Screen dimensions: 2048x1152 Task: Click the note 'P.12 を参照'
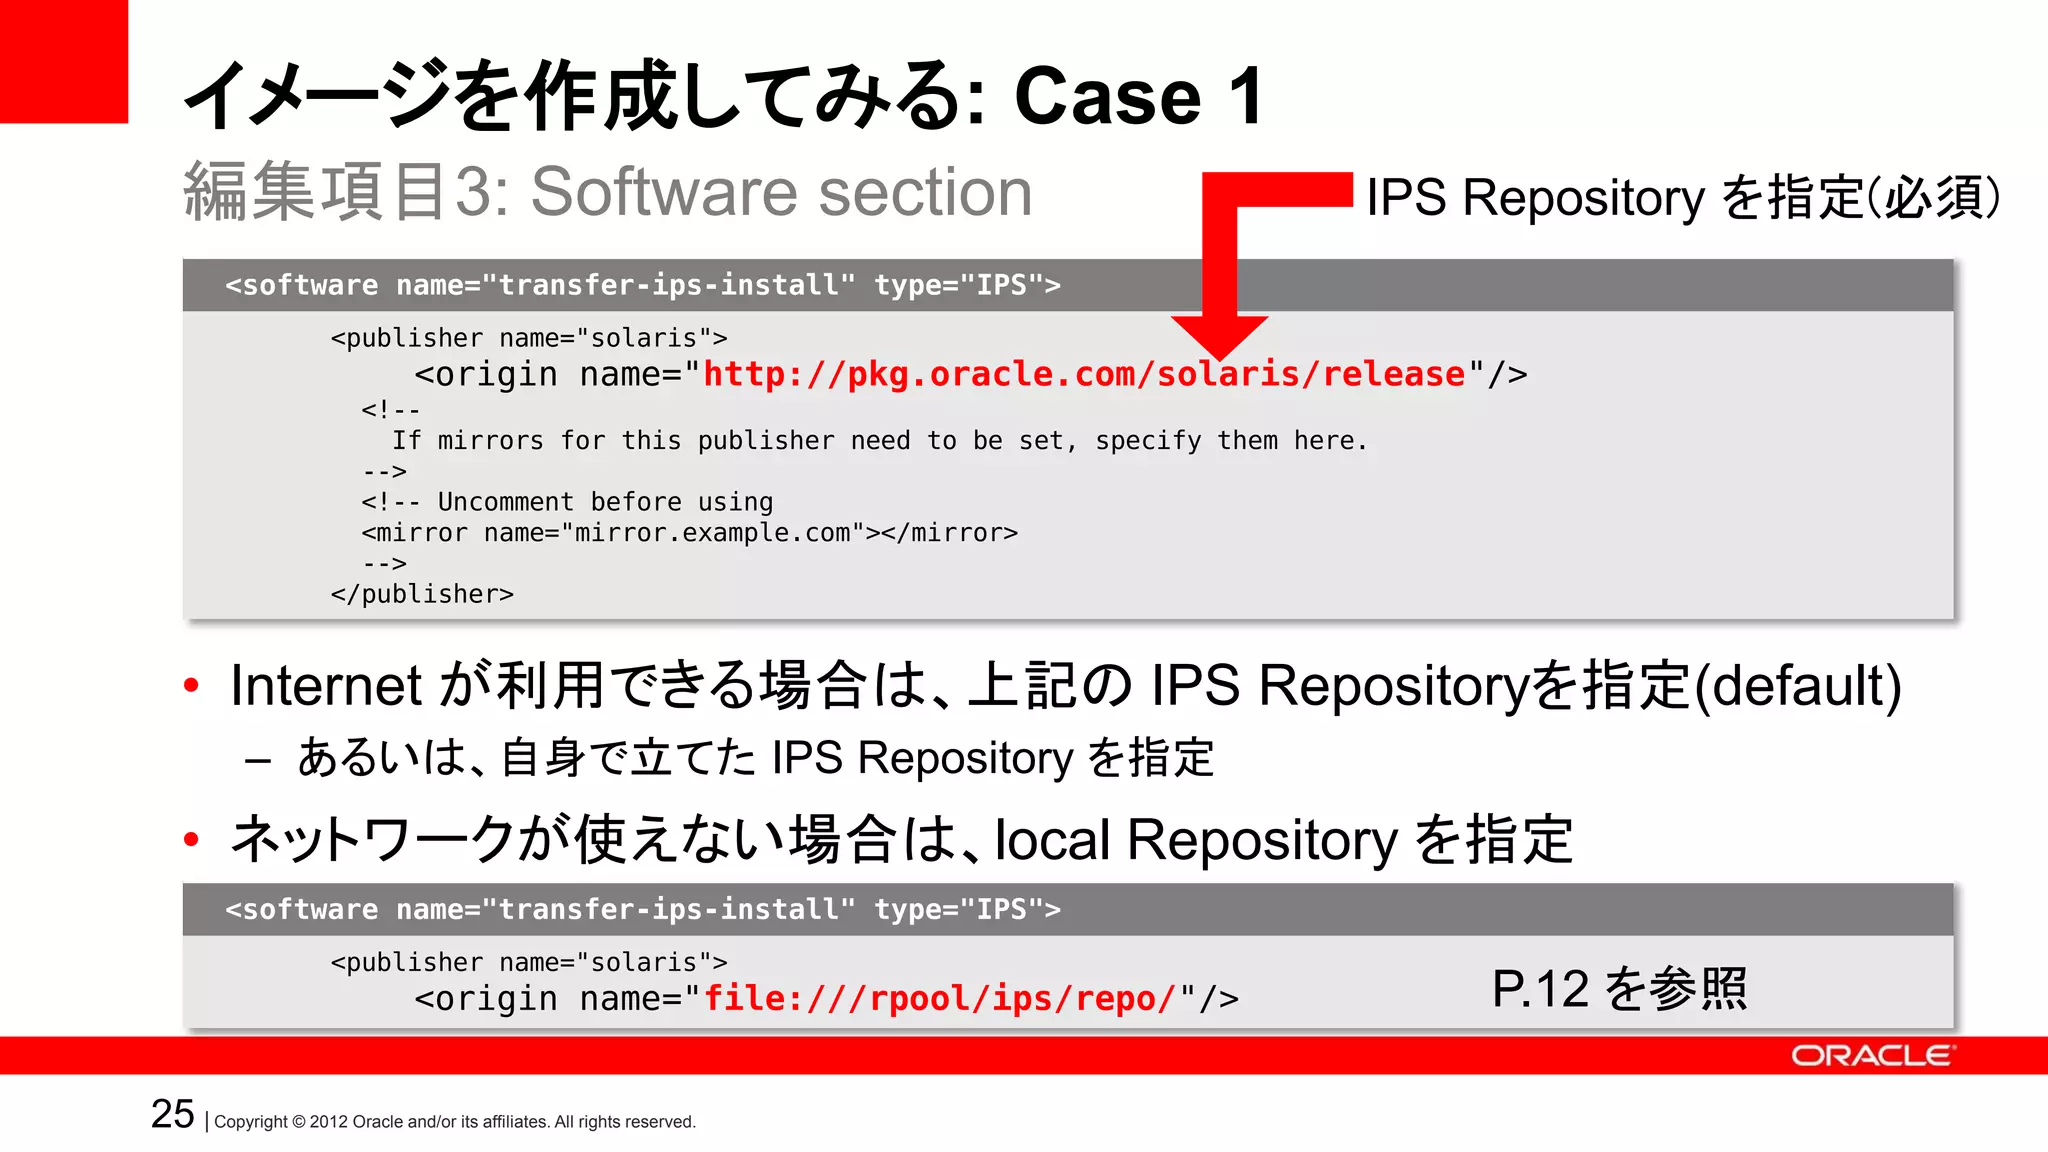coord(1620,989)
